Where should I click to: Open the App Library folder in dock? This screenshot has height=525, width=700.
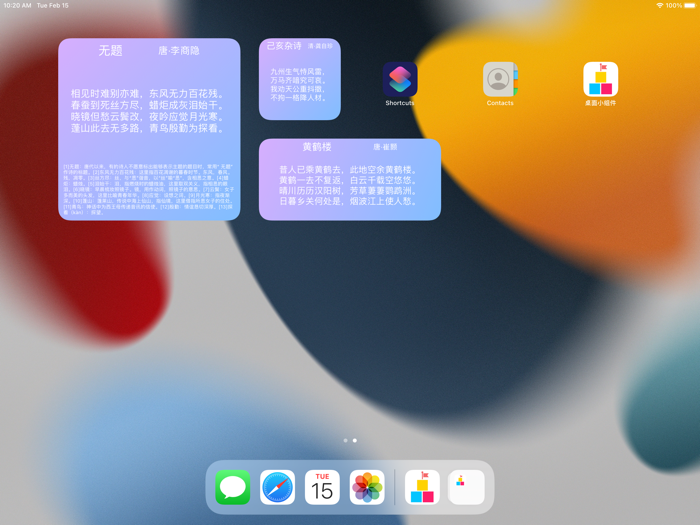[467, 487]
